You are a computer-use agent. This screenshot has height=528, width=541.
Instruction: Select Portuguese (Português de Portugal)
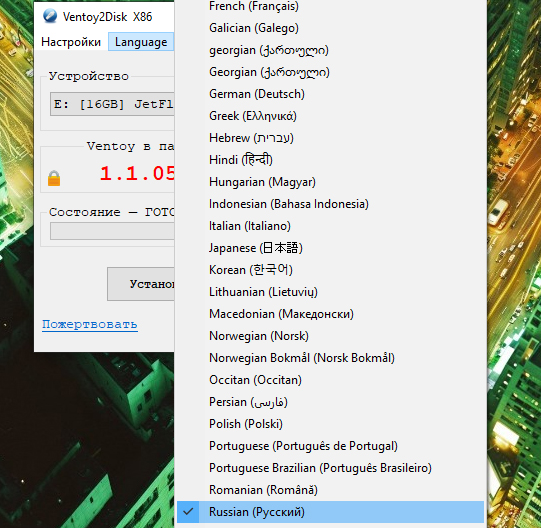click(x=330, y=446)
